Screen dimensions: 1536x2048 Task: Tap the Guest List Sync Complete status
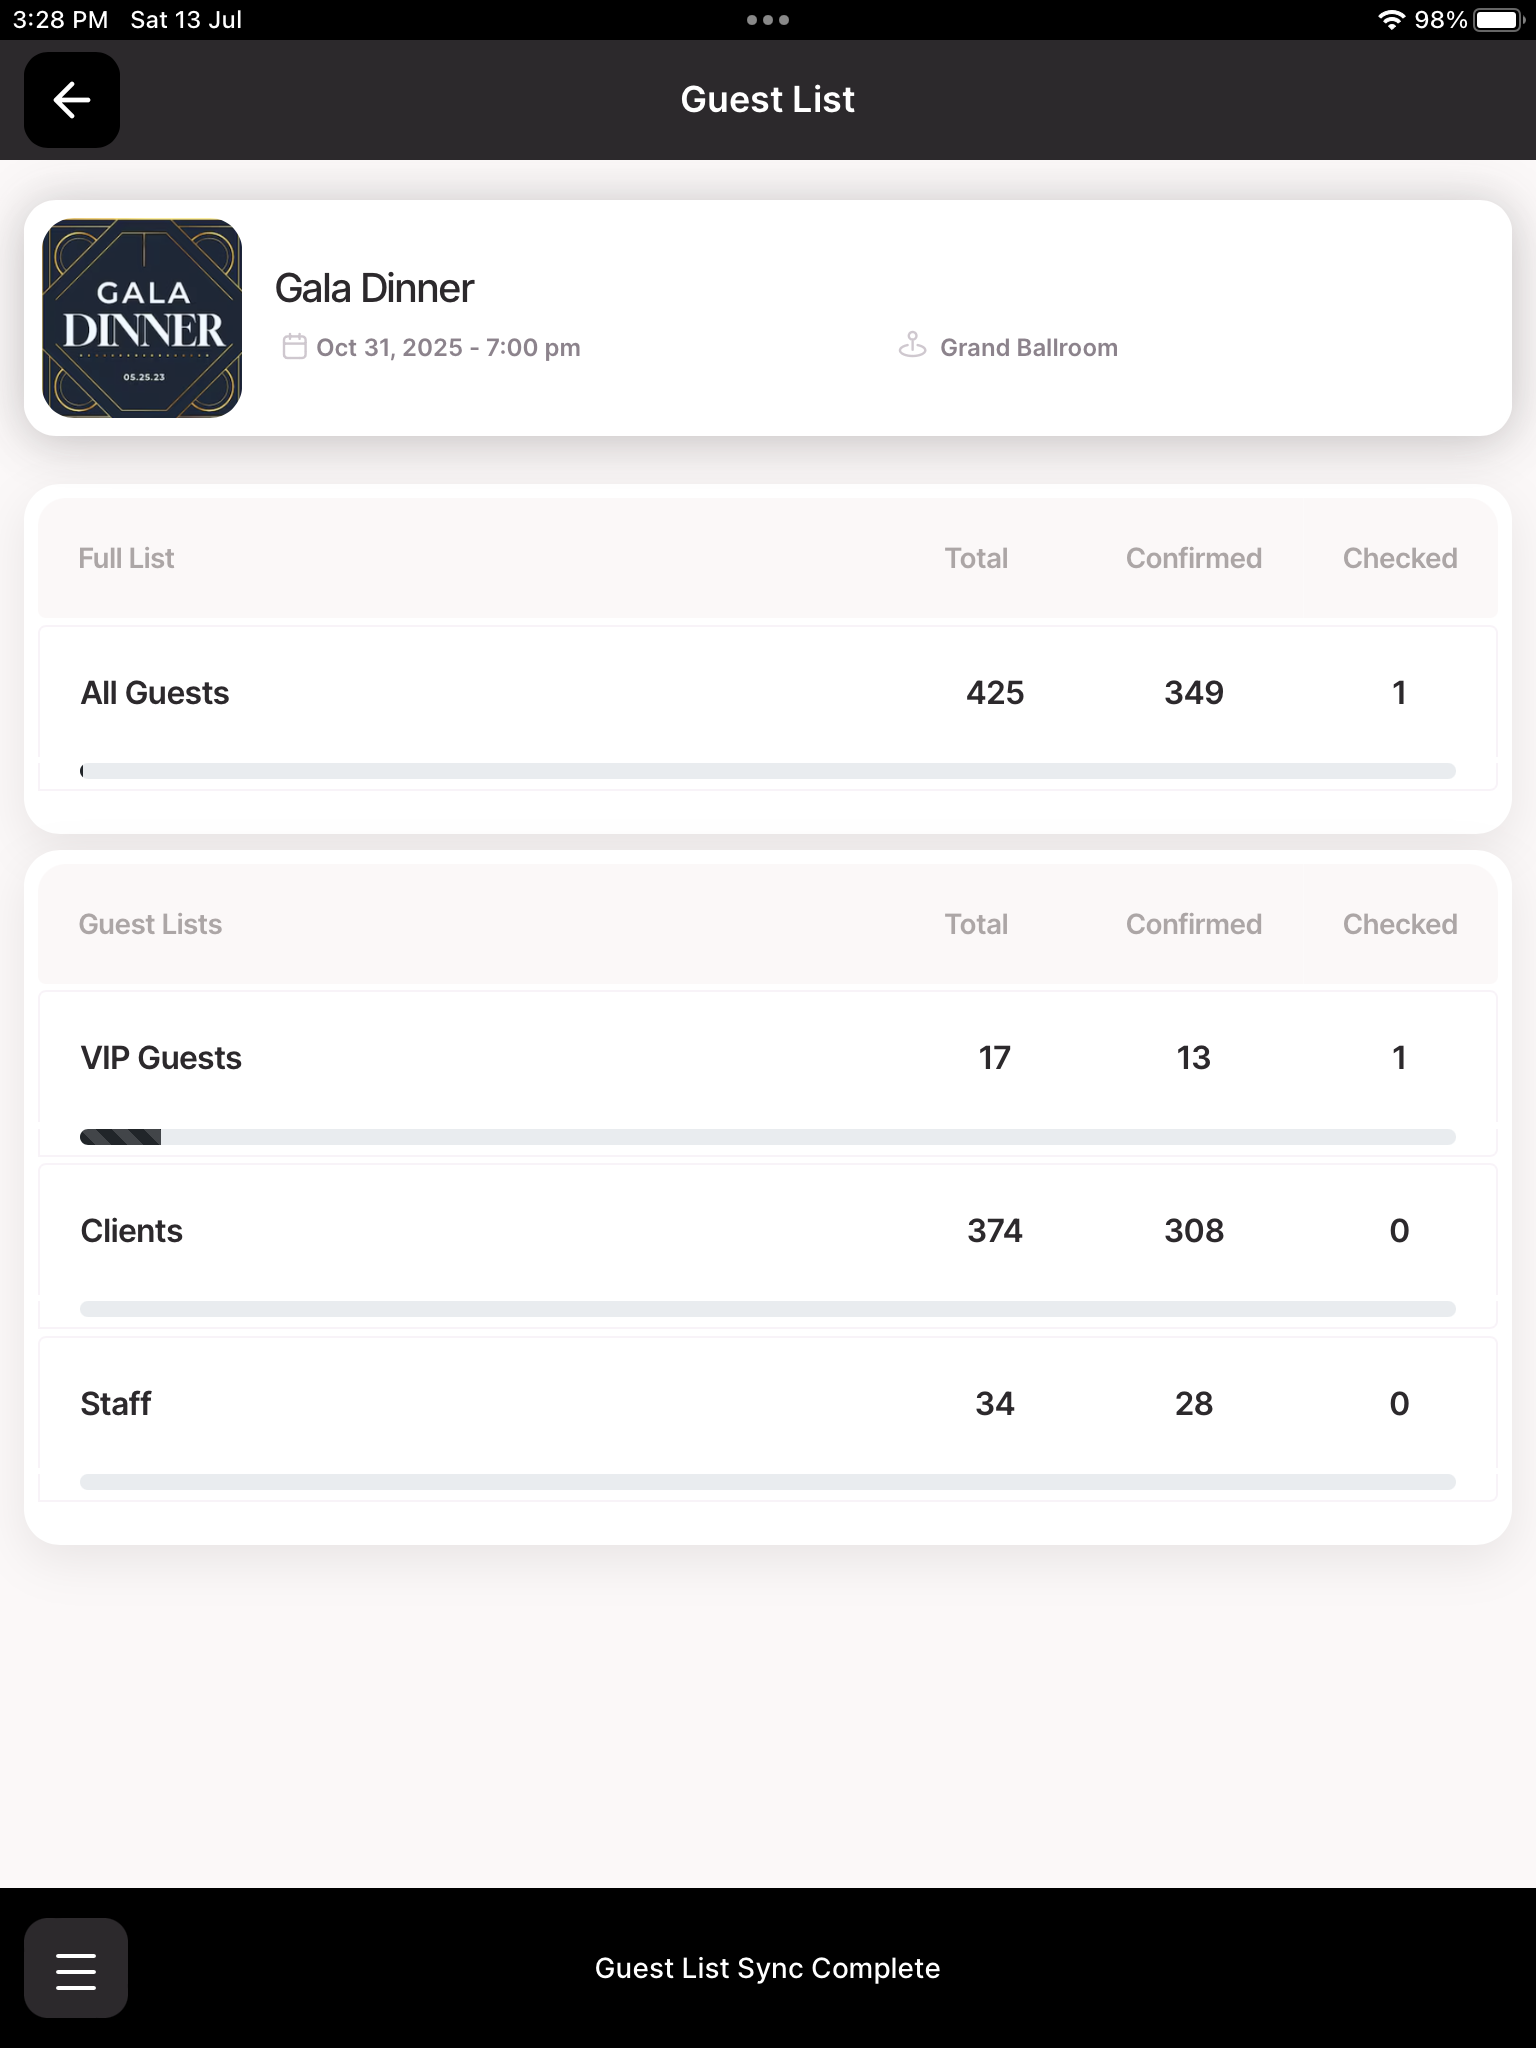click(x=768, y=1968)
